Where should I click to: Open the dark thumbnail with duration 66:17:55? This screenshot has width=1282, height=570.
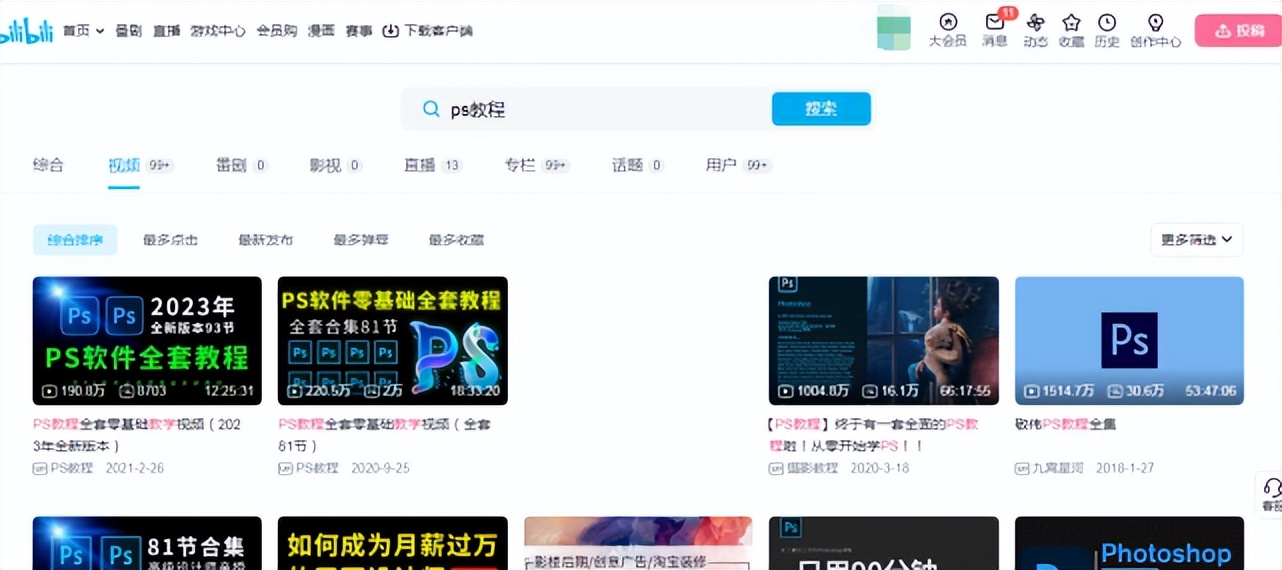(884, 341)
